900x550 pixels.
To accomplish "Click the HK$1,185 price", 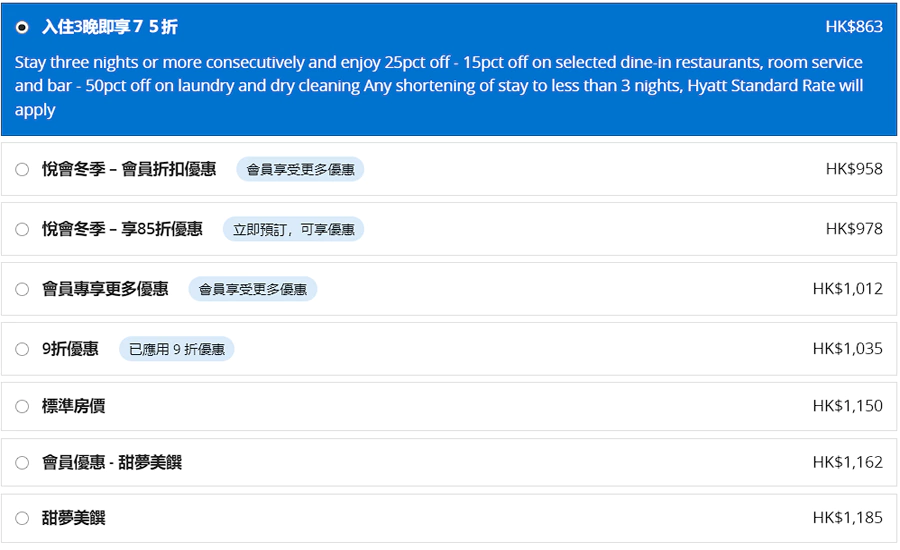I will tap(847, 518).
